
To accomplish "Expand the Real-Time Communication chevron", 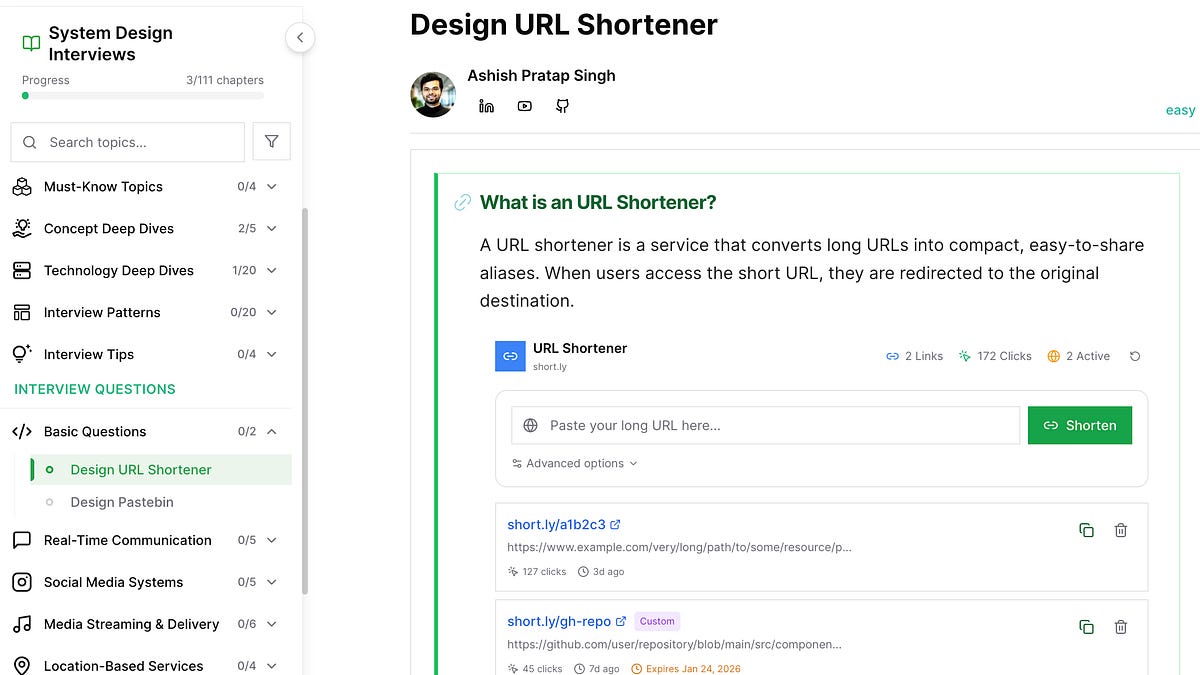I will pyautogui.click(x=272, y=540).
